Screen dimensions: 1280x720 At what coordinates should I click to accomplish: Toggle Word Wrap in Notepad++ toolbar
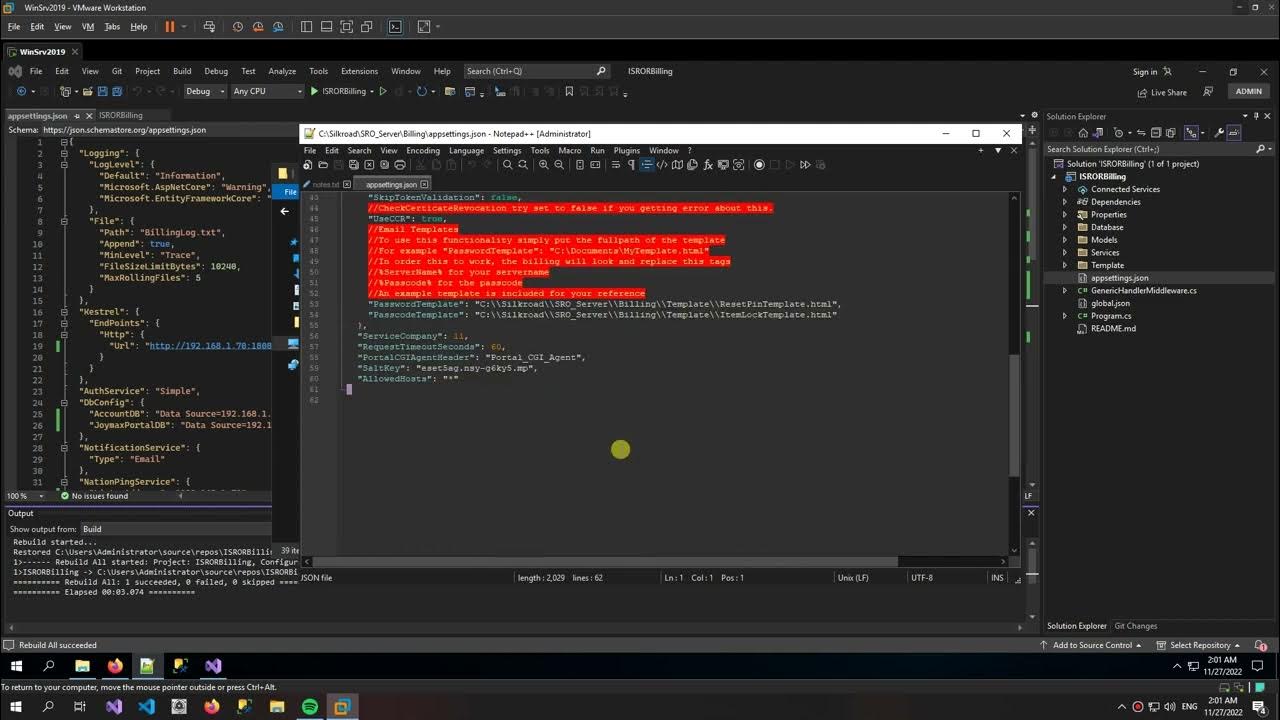click(x=616, y=165)
